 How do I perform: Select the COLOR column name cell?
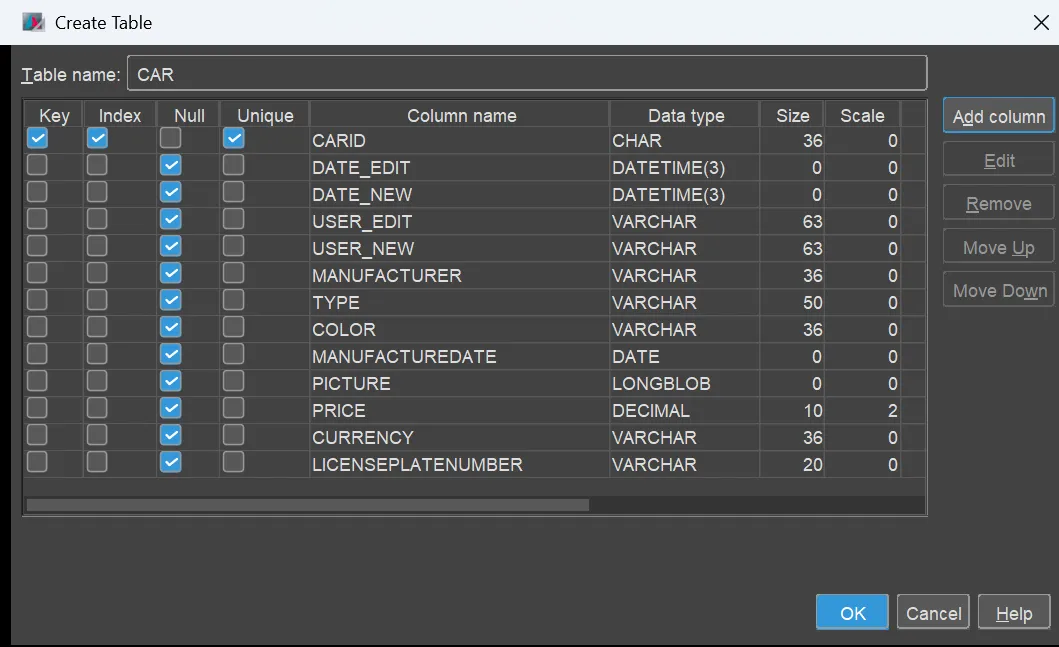[459, 330]
